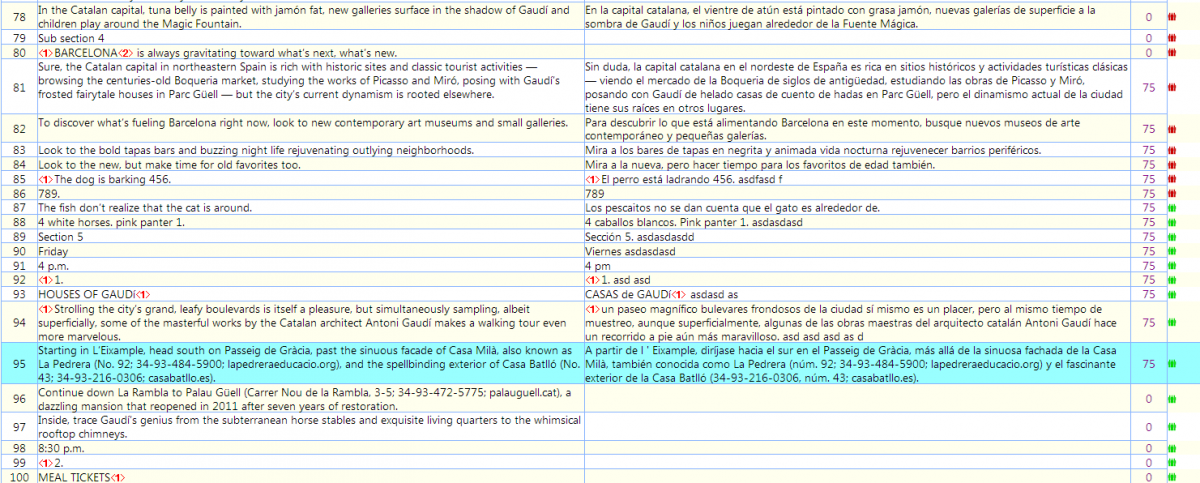The height and width of the screenshot is (483, 1200).
Task: Click the status icon for segment 90 Friday
Action: pos(1172,252)
